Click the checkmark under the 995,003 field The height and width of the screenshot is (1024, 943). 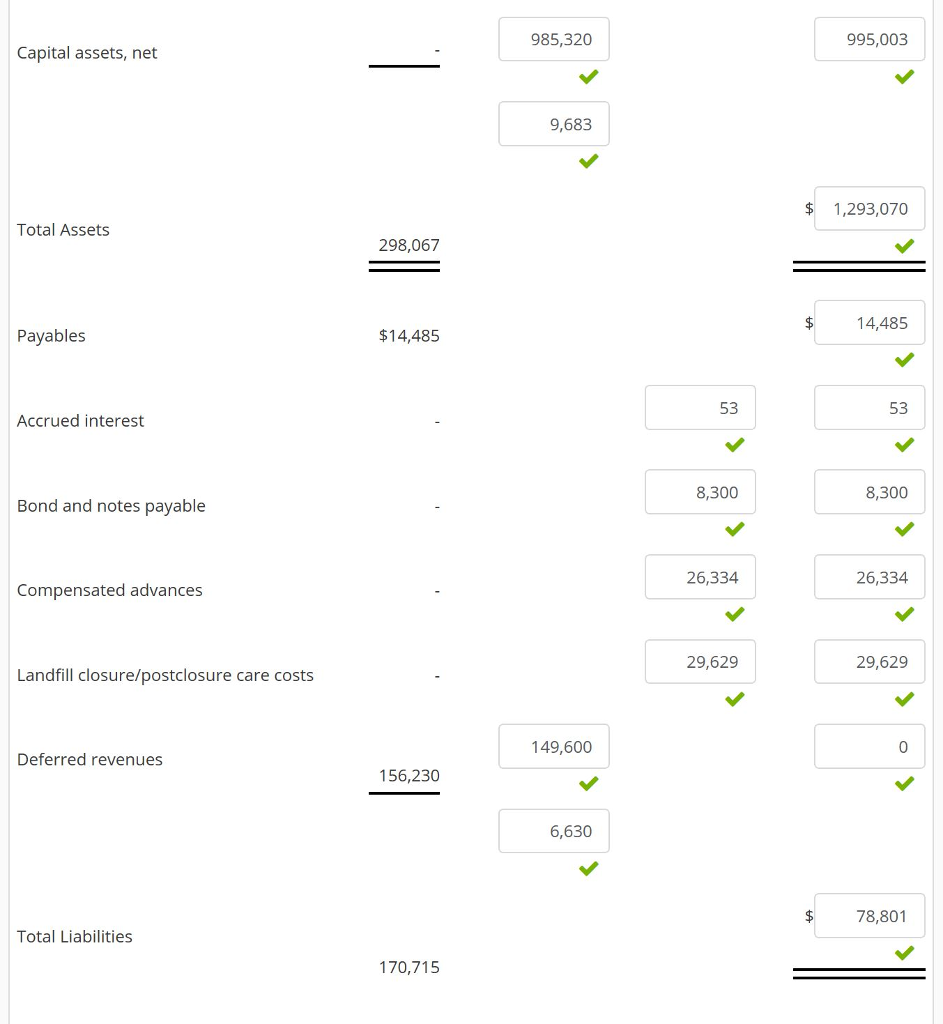[904, 77]
